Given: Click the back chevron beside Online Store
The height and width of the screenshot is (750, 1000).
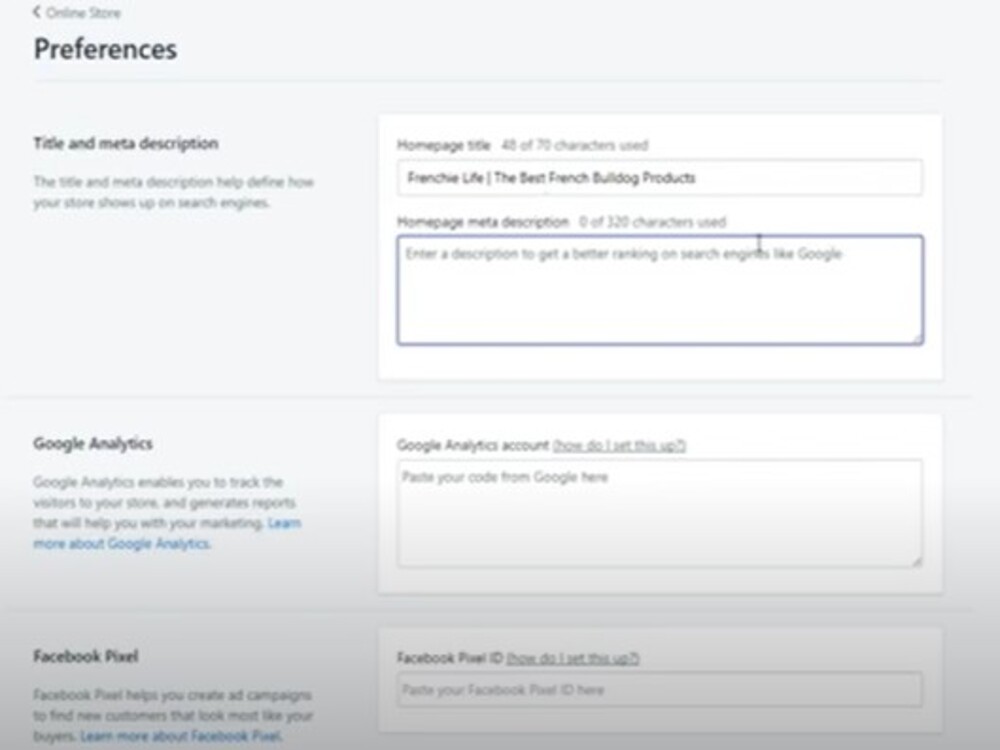Looking at the screenshot, I should [x=36, y=13].
